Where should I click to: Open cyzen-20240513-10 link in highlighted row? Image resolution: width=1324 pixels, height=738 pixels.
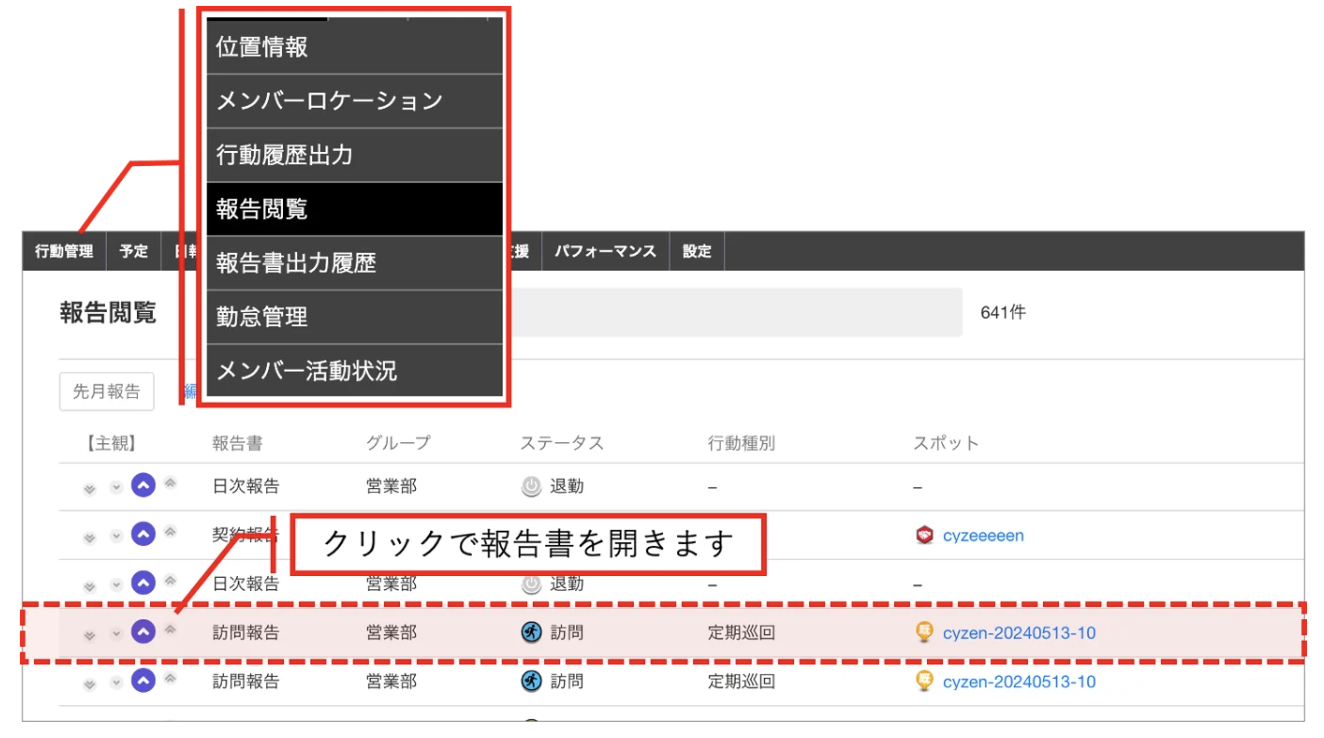pyautogui.click(x=1019, y=632)
